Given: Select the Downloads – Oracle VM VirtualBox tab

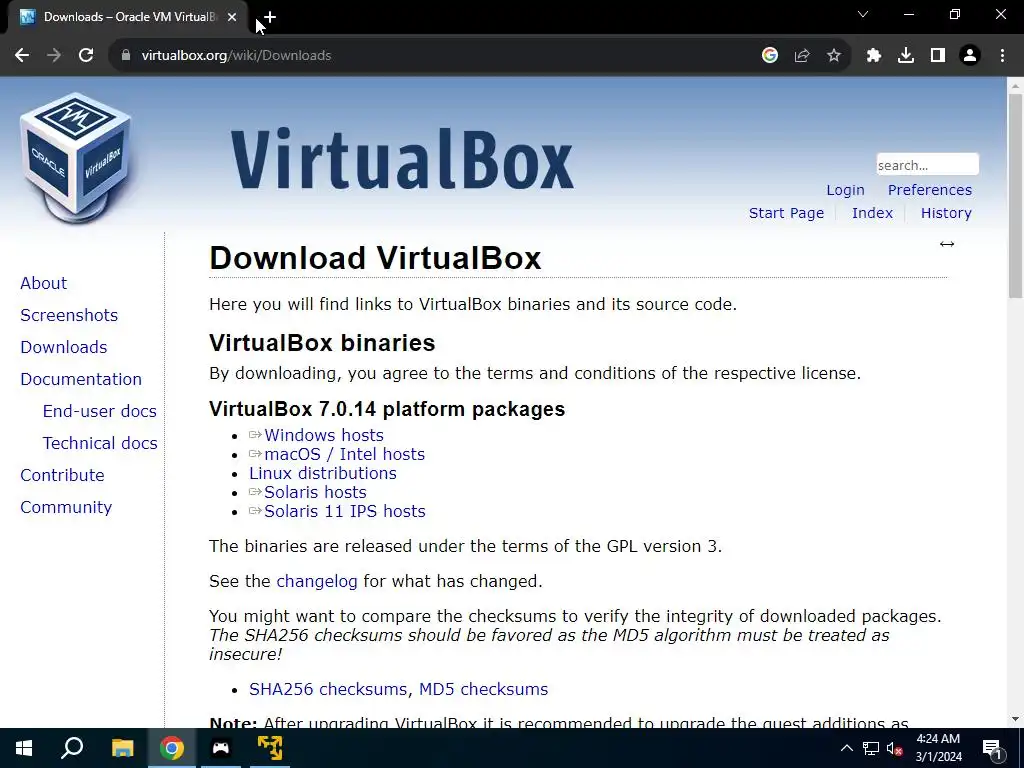Looking at the screenshot, I should pyautogui.click(x=128, y=17).
